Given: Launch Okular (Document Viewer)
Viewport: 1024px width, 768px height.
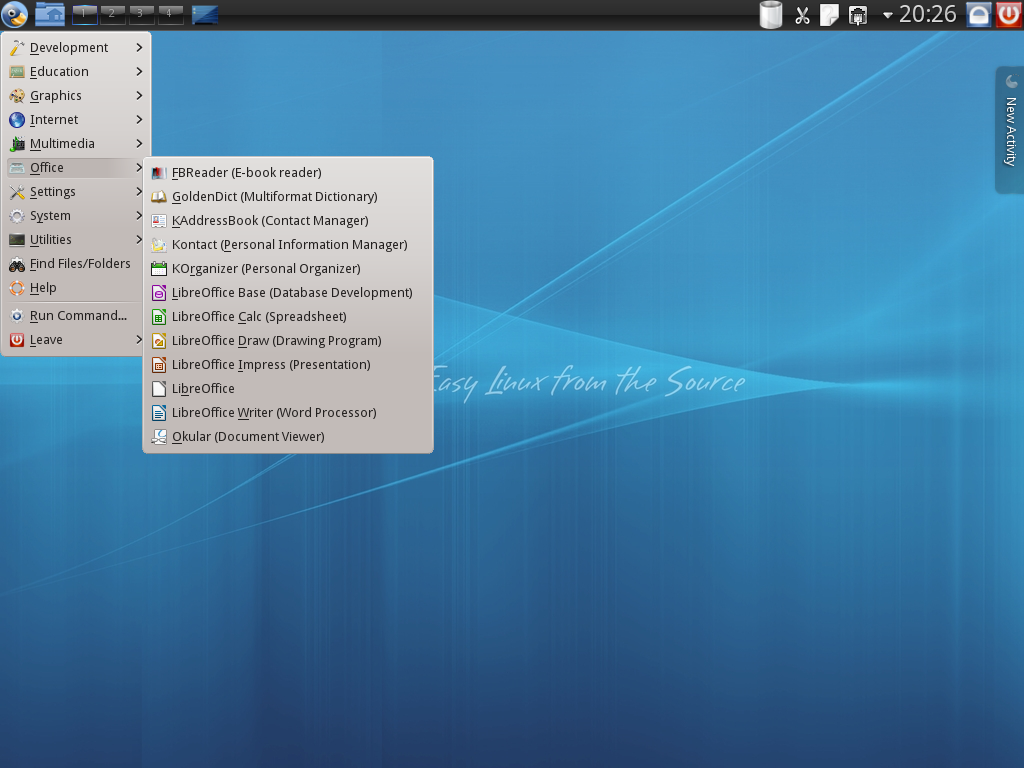Looking at the screenshot, I should 288,437.
